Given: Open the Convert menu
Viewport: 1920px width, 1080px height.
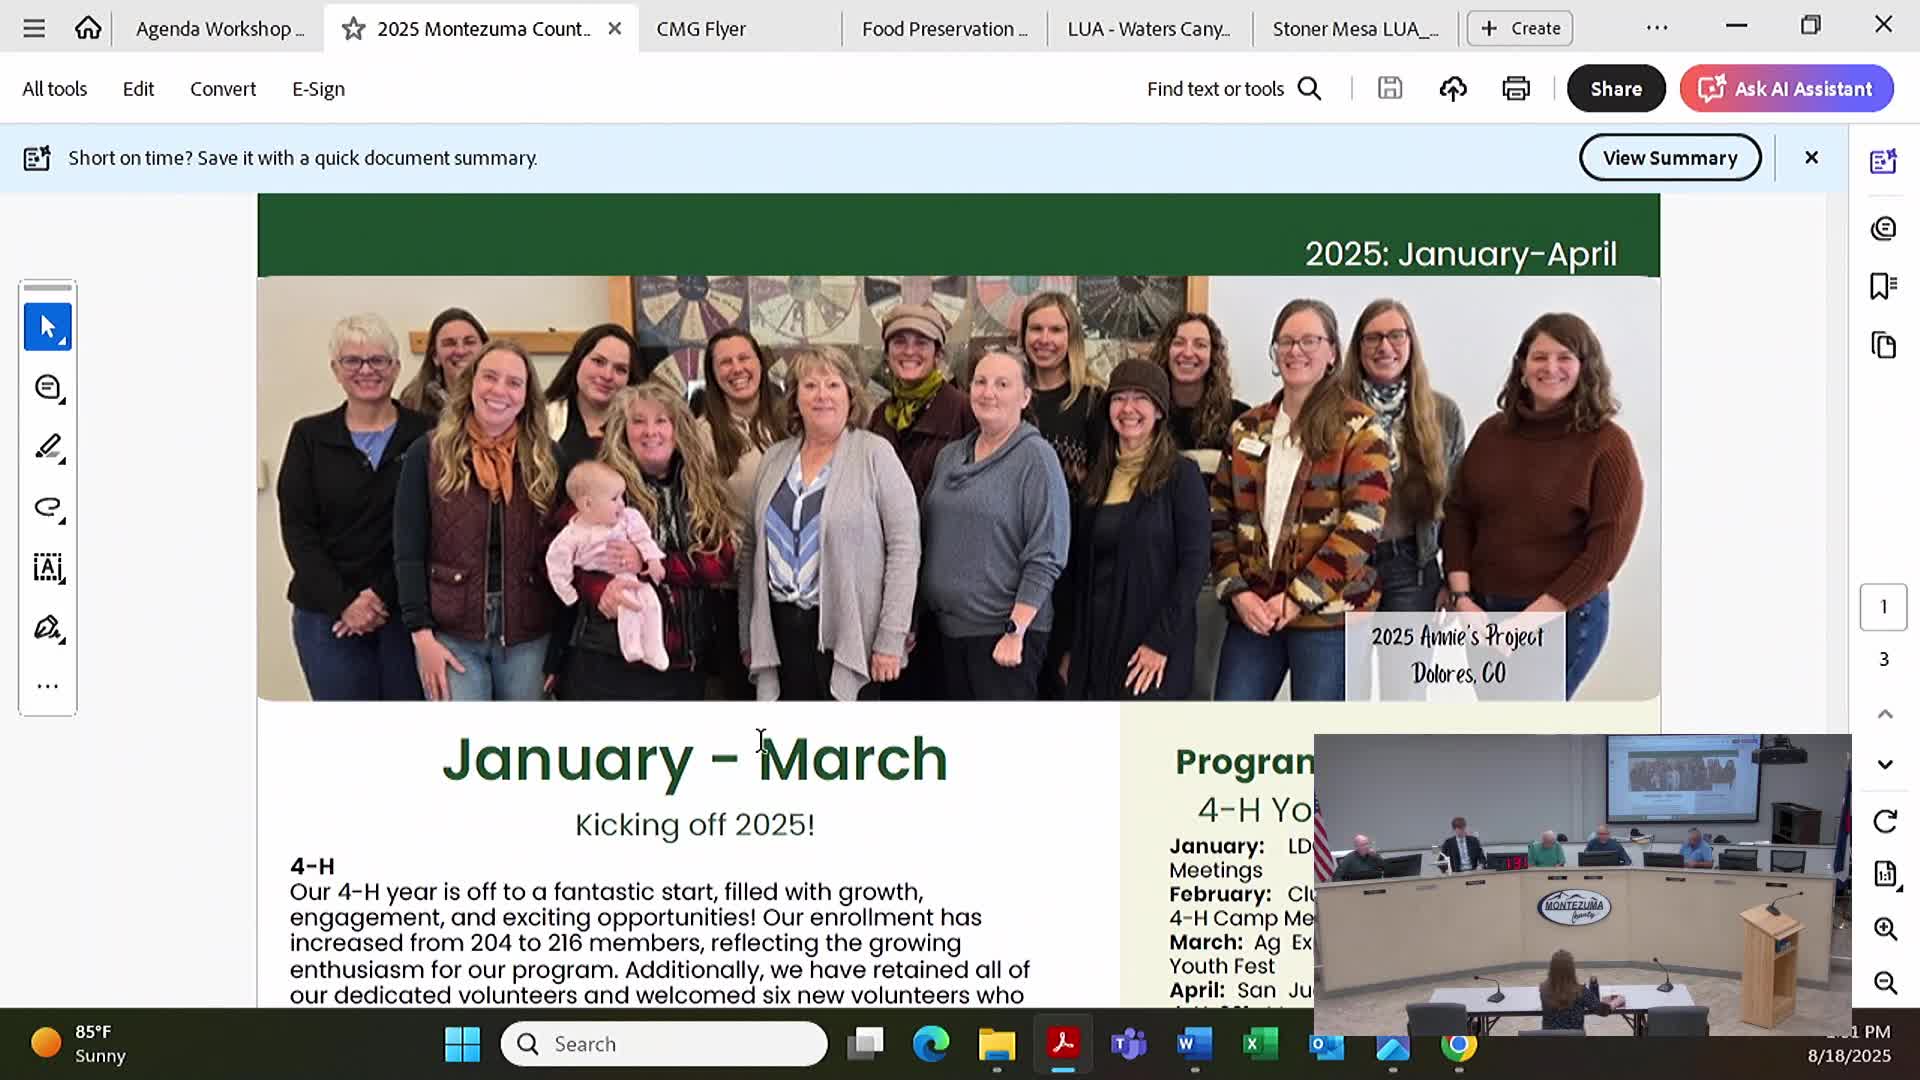Looking at the screenshot, I should coord(222,89).
